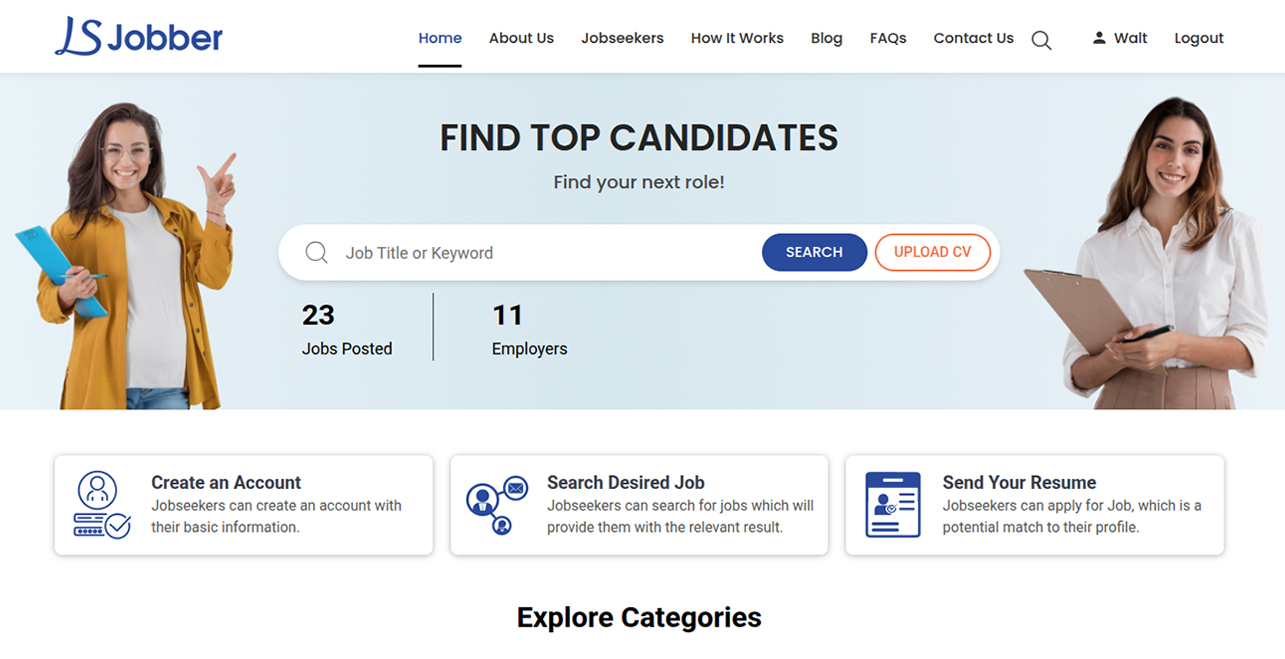Visit the Blog section
Screen dimensions: 1285x659
pyautogui.click(x=826, y=38)
